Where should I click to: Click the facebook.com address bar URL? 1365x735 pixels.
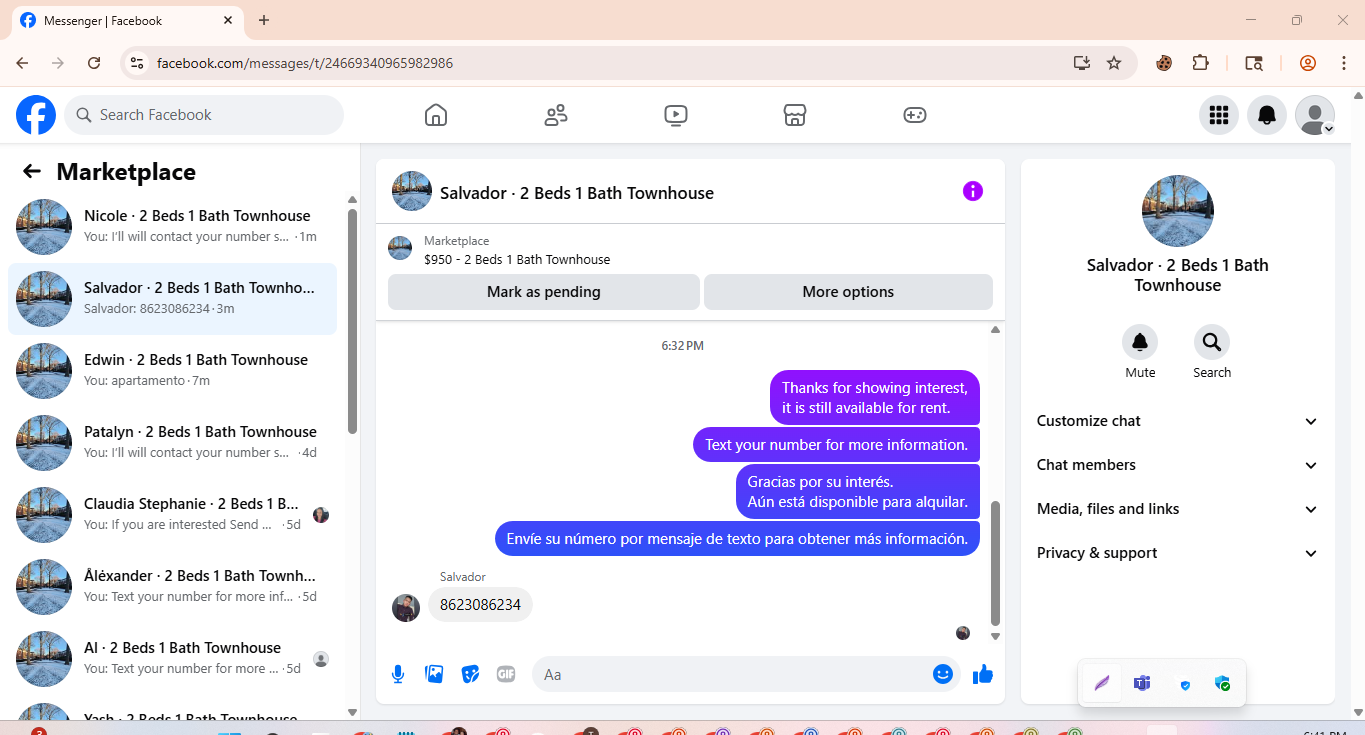305,63
